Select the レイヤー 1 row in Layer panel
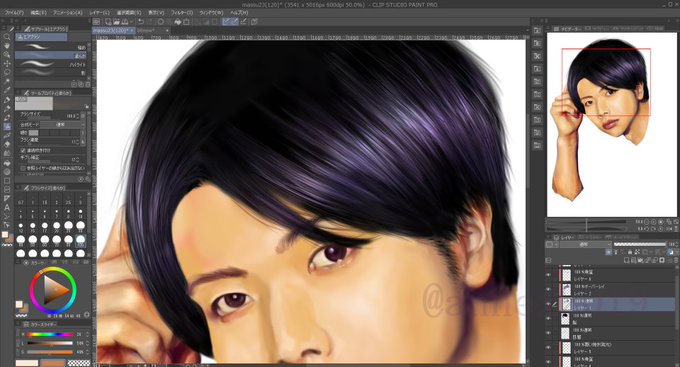The height and width of the screenshot is (367, 680). tap(611, 304)
